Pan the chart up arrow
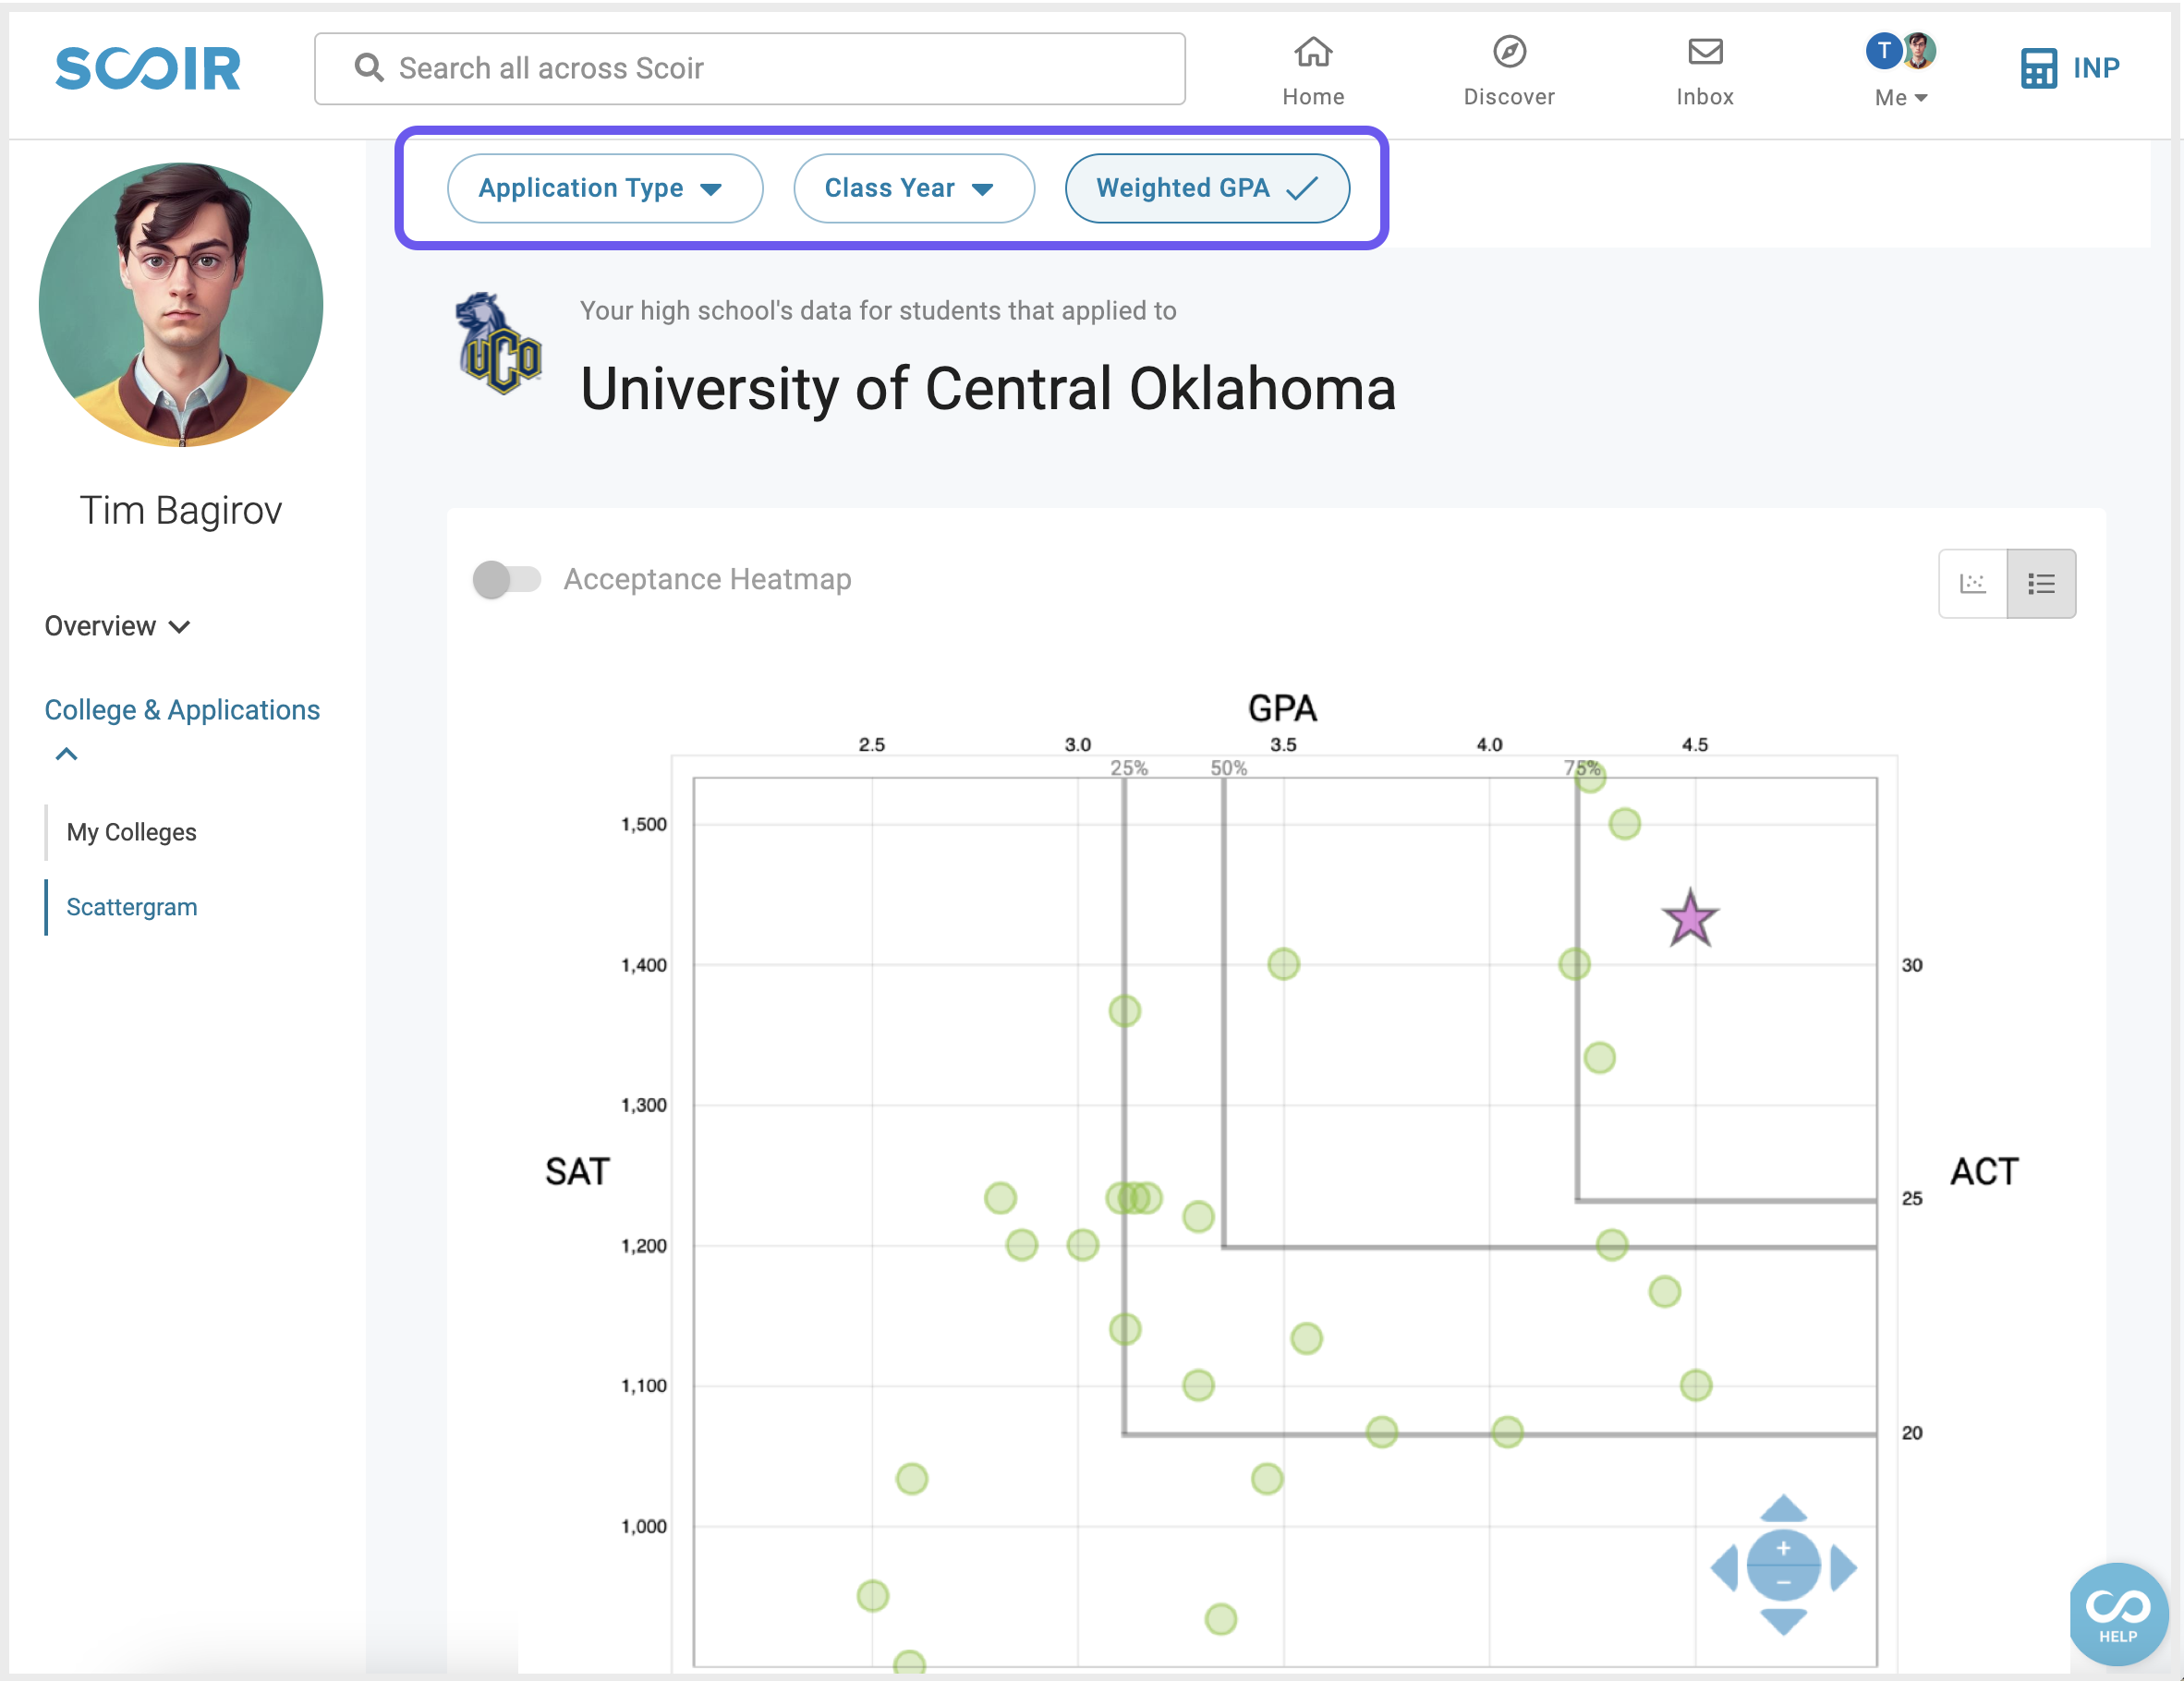The width and height of the screenshot is (2184, 1681). pyautogui.click(x=1782, y=1508)
